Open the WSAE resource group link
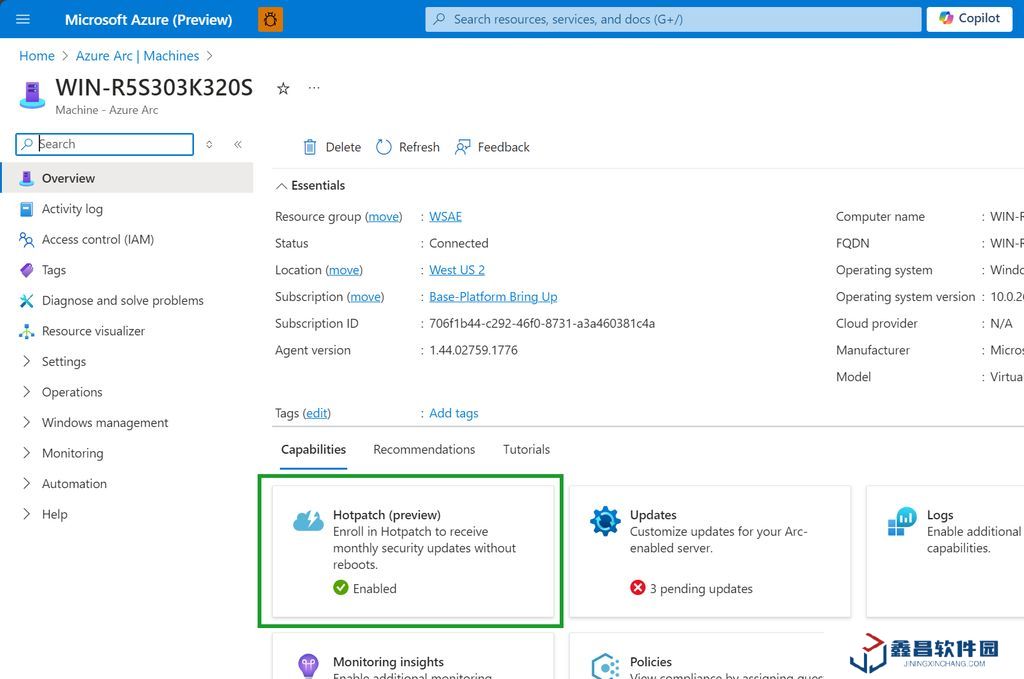 point(445,217)
